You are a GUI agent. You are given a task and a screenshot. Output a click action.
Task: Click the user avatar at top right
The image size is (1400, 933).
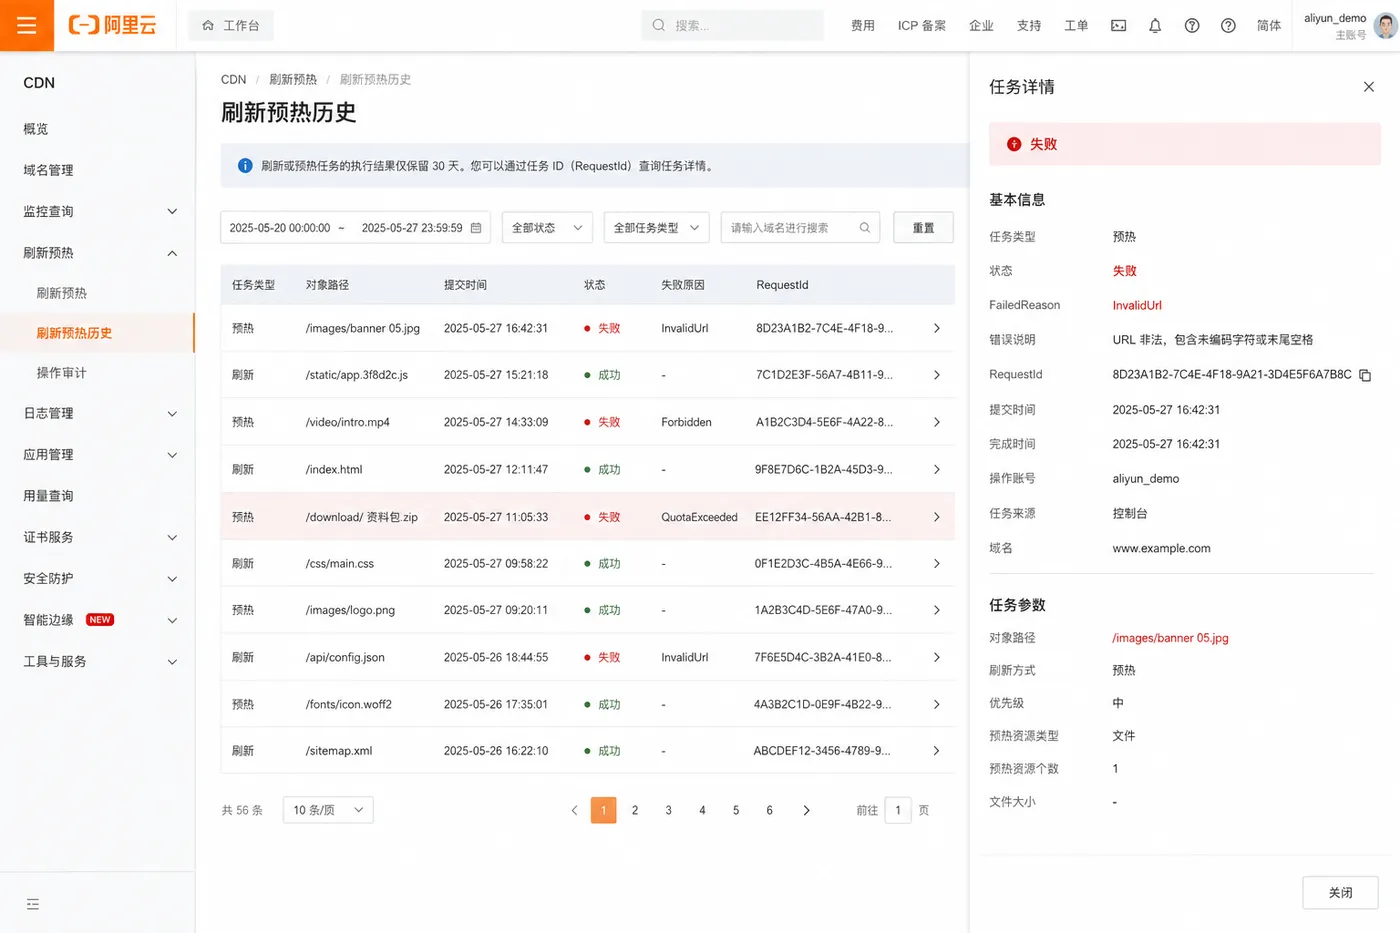point(1385,26)
